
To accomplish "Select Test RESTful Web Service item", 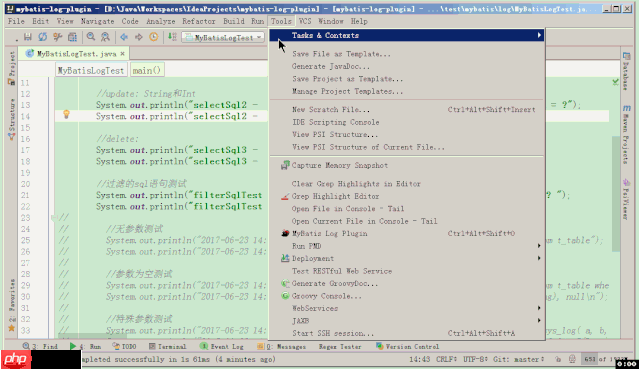I will pyautogui.click(x=407, y=271).
